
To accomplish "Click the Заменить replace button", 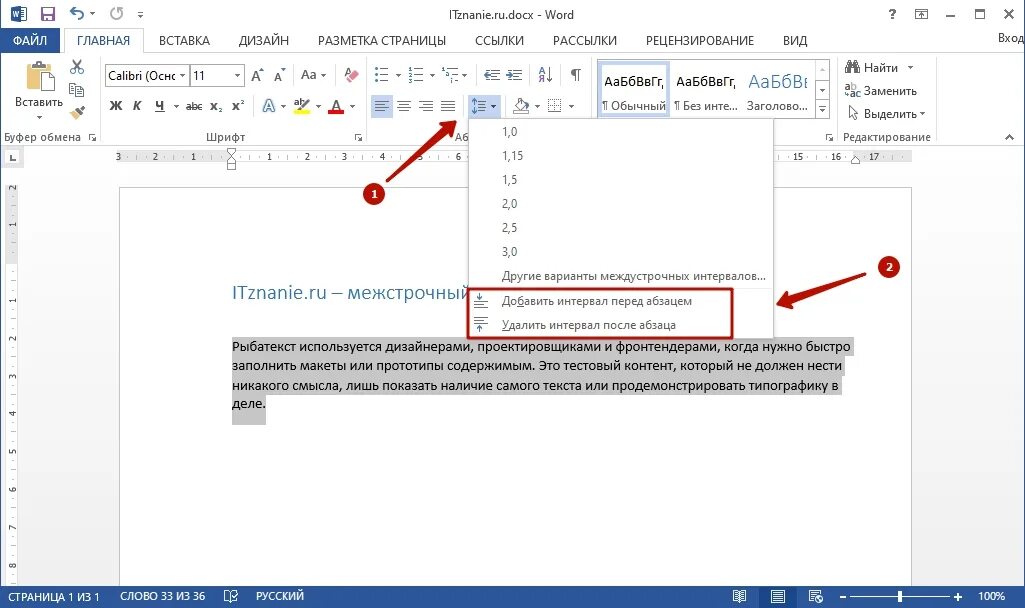I will click(x=880, y=91).
